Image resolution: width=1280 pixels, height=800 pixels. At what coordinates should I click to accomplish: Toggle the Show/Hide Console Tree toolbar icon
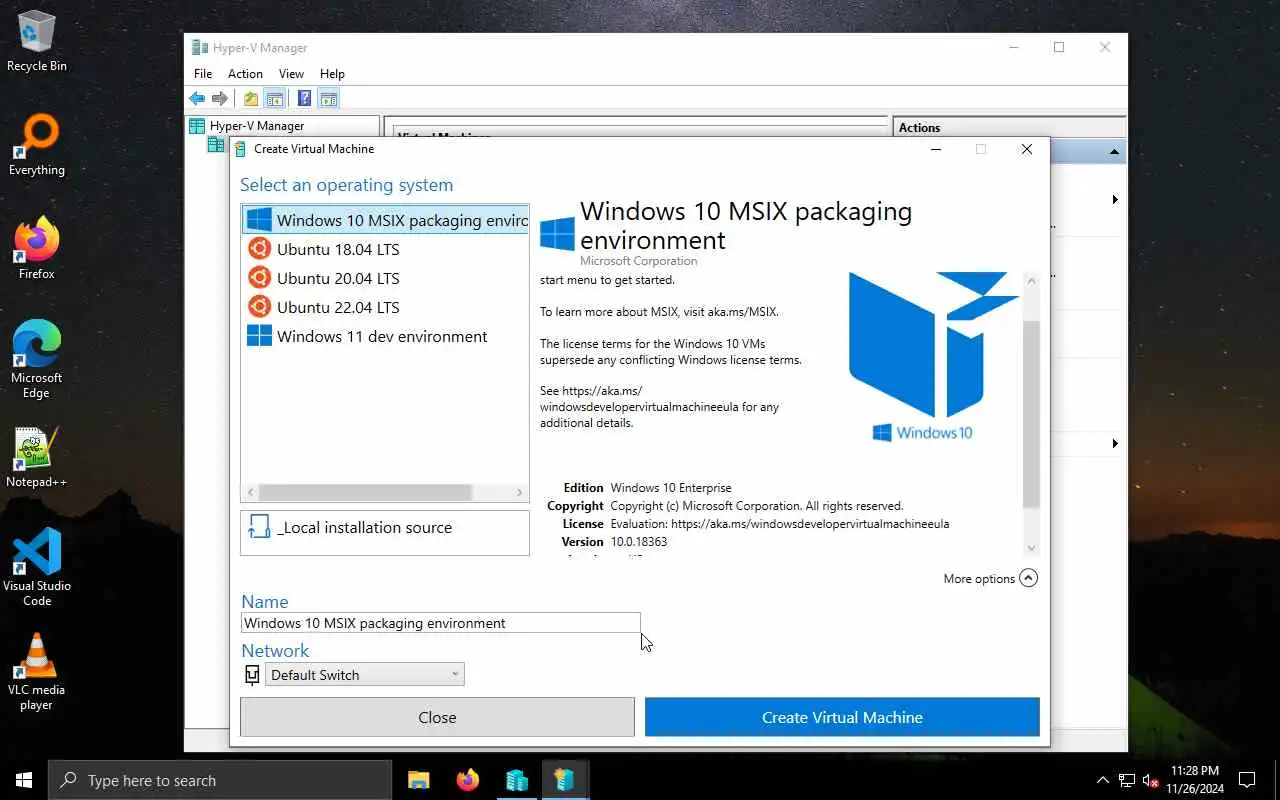point(274,98)
